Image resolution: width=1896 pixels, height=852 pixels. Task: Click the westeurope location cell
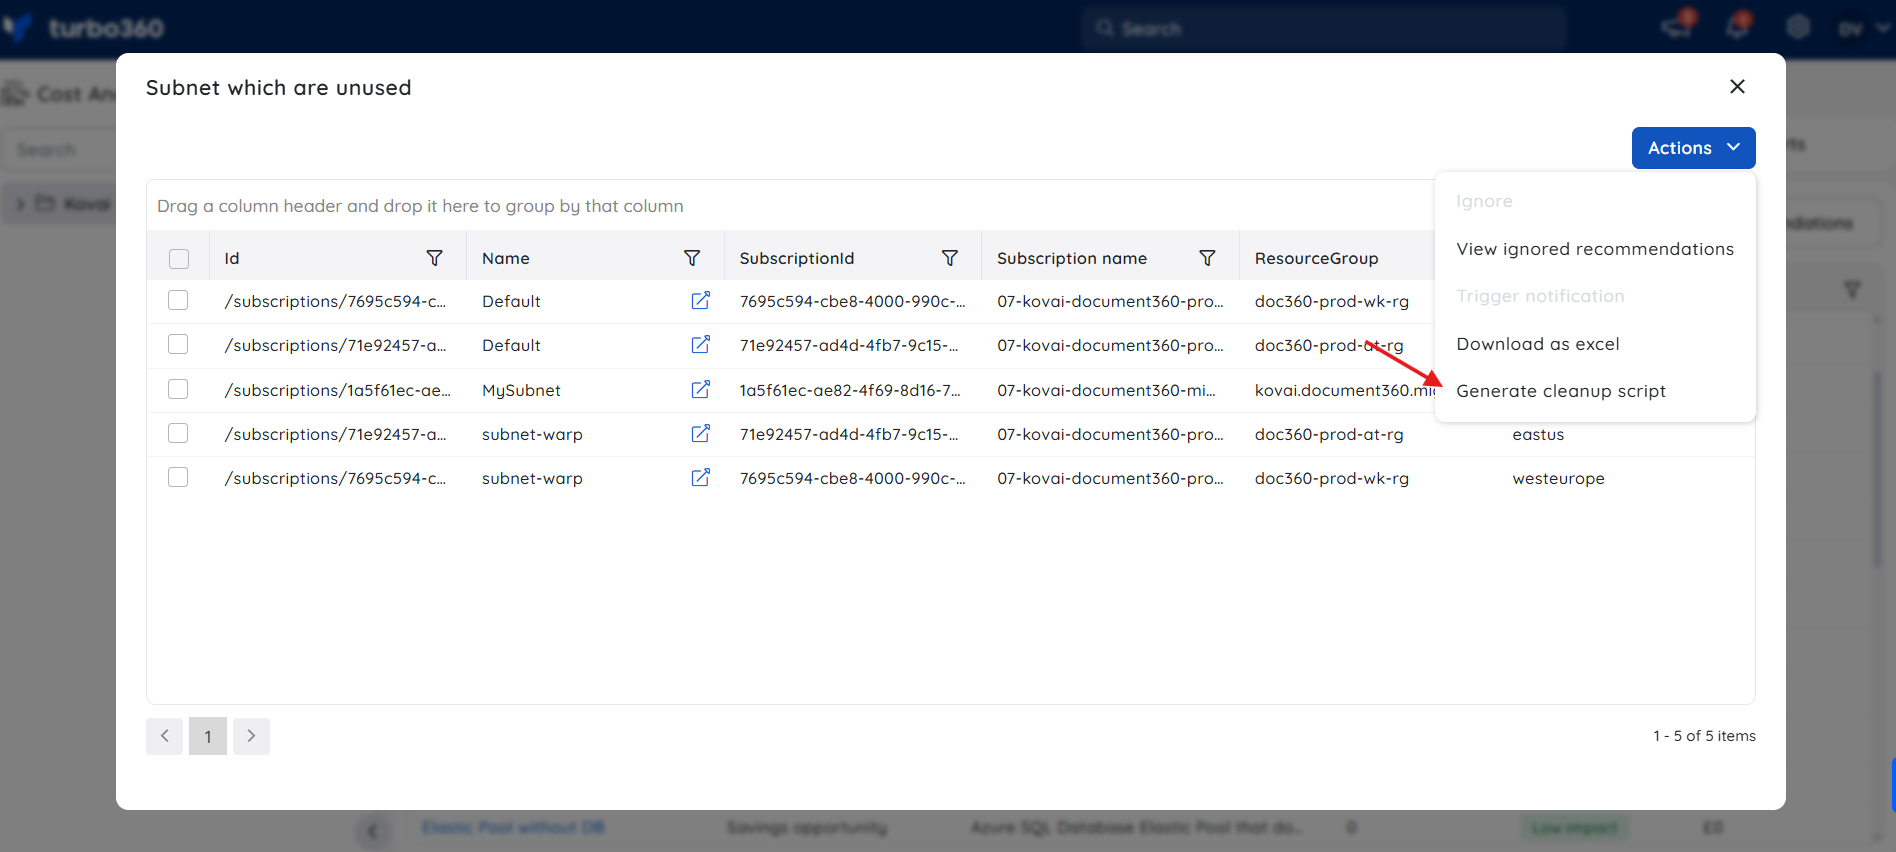pyautogui.click(x=1558, y=478)
